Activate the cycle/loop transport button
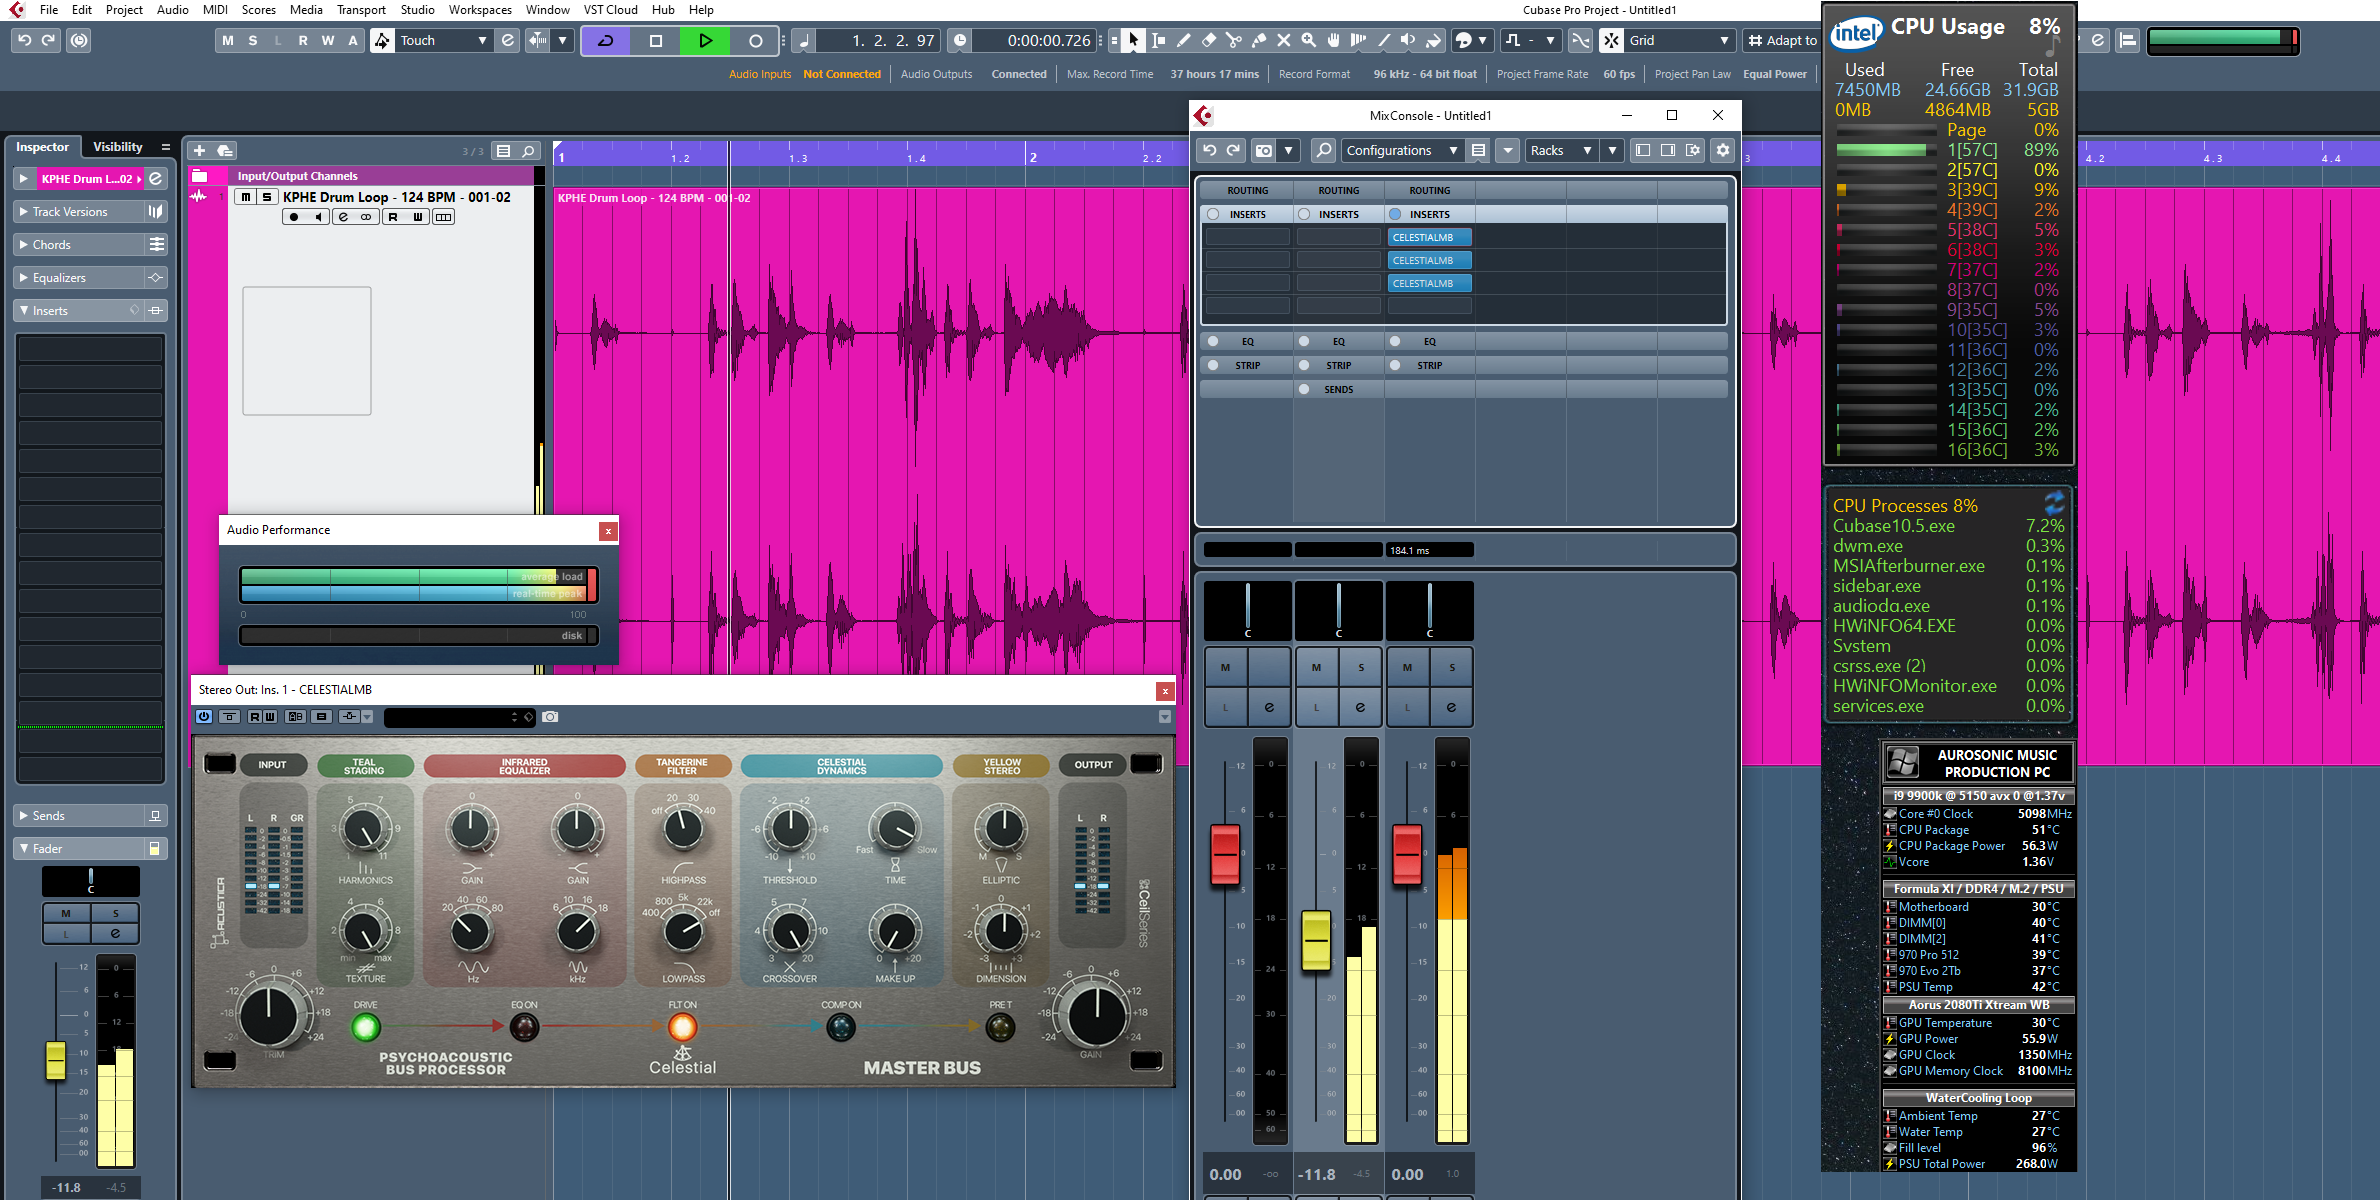The width and height of the screenshot is (2380, 1200). pyautogui.click(x=606, y=40)
